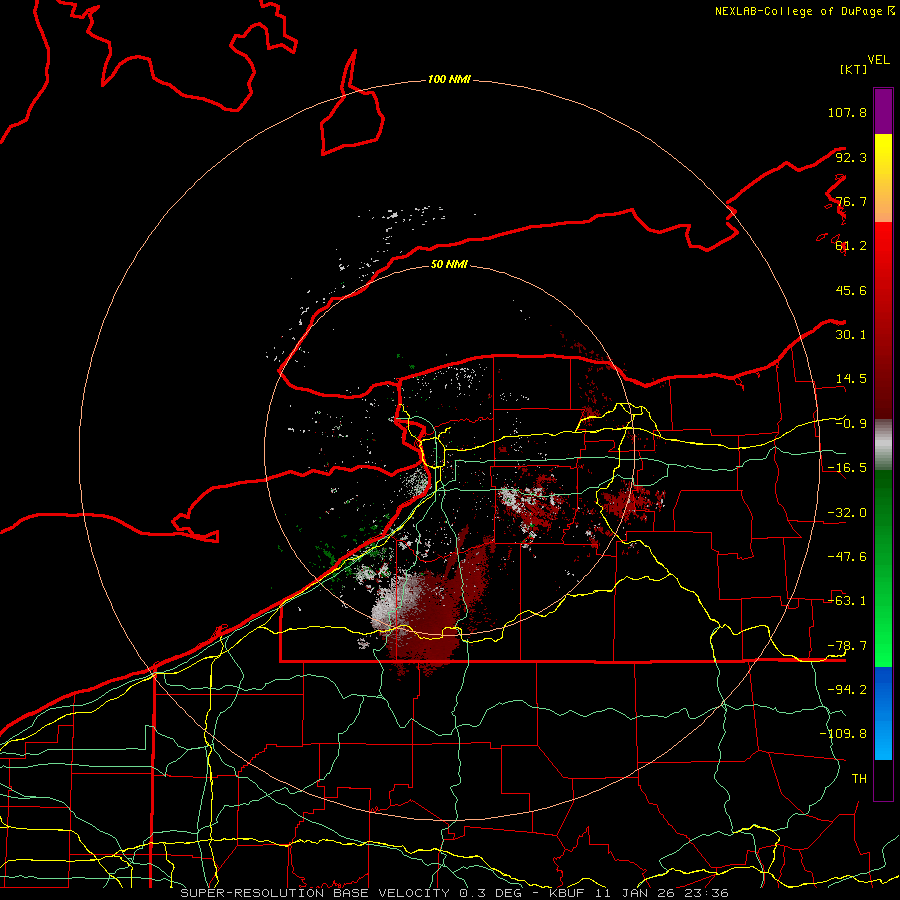Select the 76.7 scale value
Viewport: 900px width, 900px height.
pos(851,201)
